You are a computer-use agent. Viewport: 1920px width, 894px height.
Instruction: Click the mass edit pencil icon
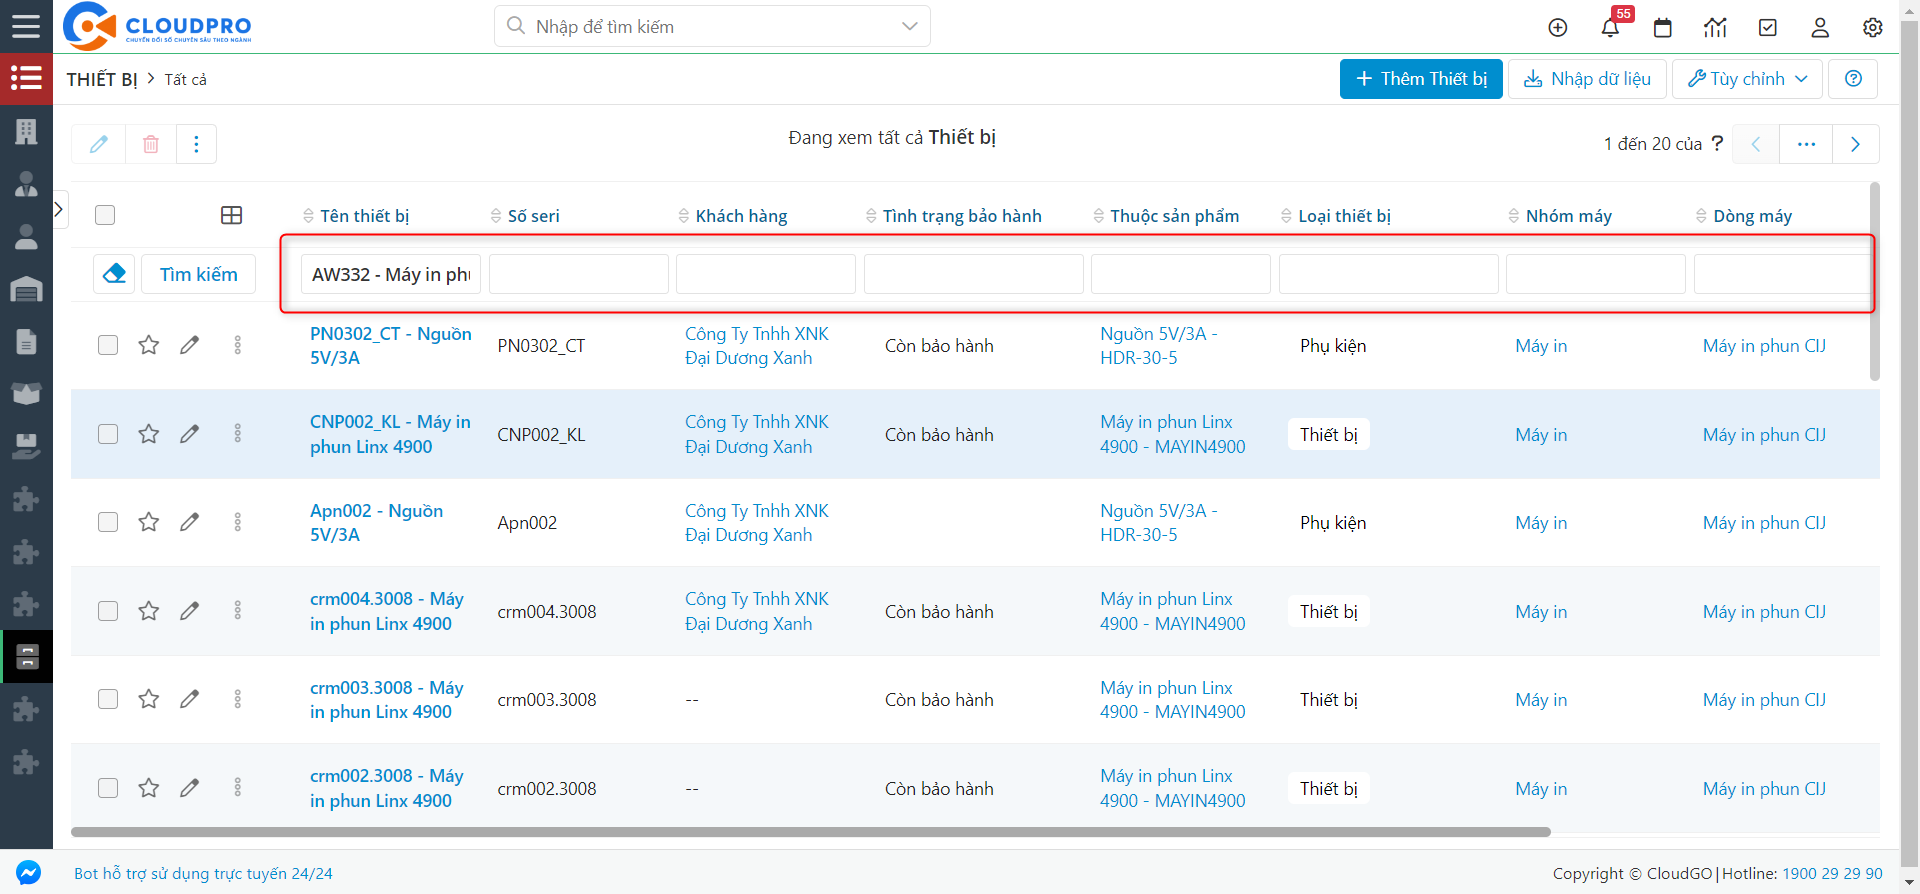pos(98,144)
